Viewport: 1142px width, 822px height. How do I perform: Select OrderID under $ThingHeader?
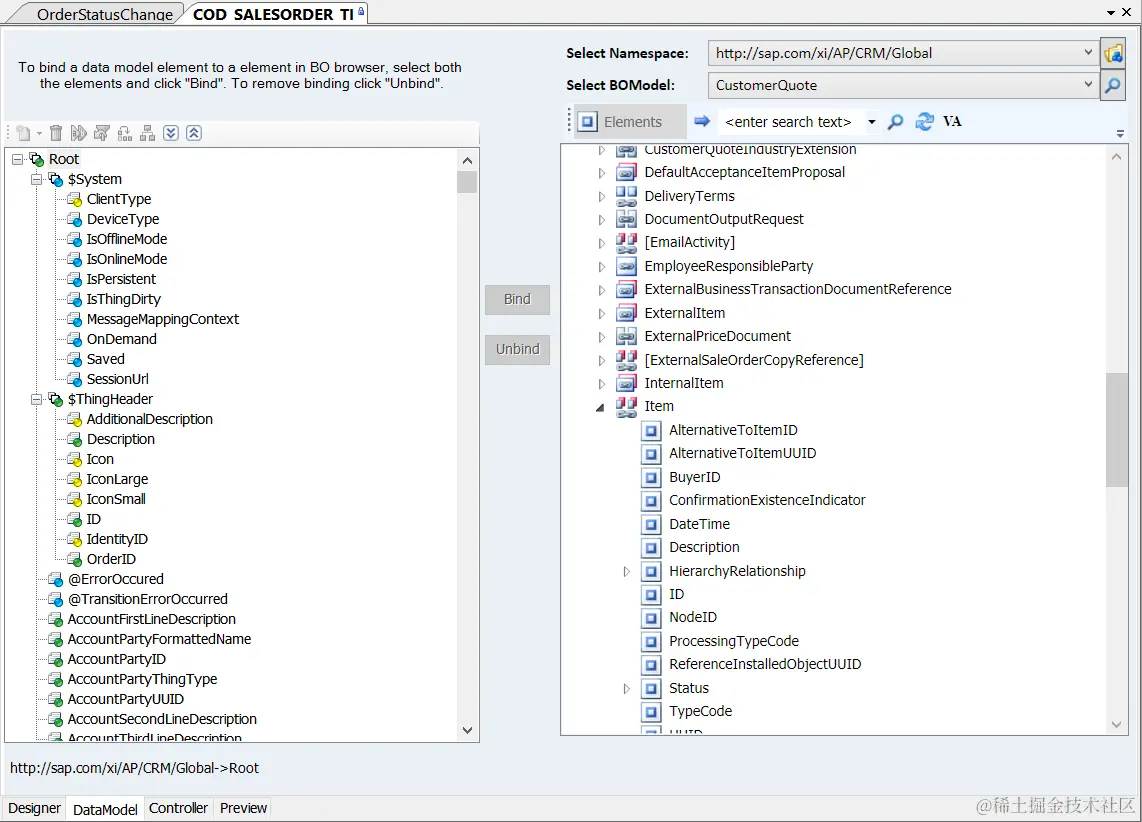pos(111,559)
